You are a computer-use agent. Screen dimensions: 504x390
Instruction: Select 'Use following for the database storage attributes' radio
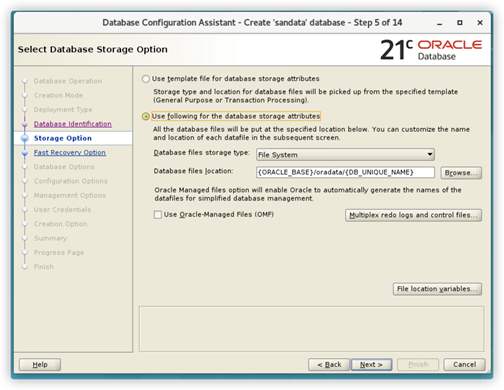coord(146,116)
